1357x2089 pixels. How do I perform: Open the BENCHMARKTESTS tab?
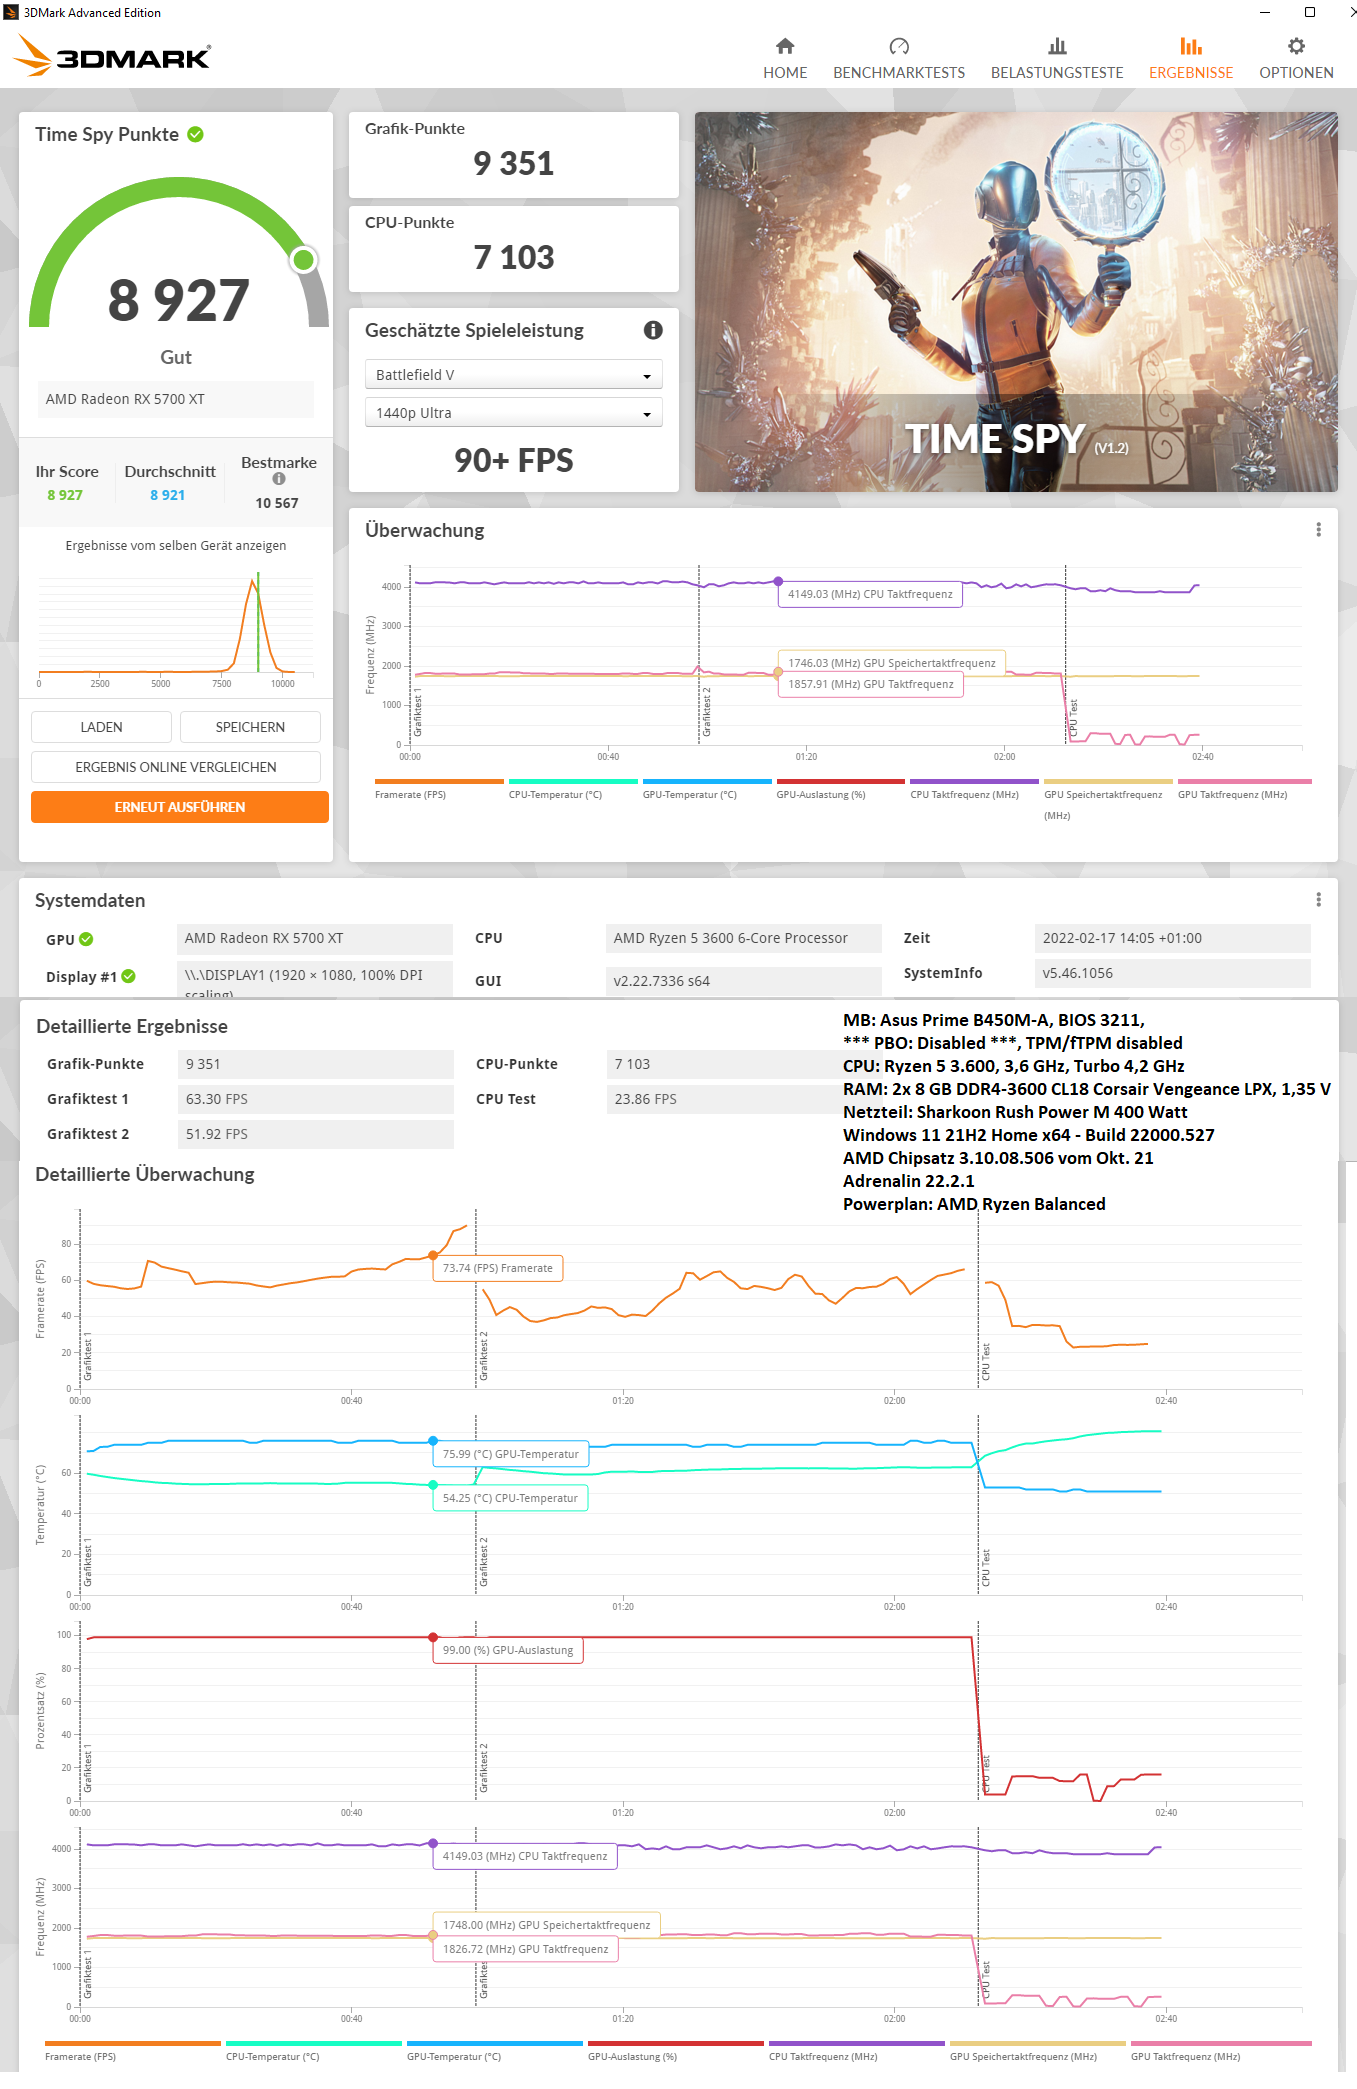click(899, 59)
